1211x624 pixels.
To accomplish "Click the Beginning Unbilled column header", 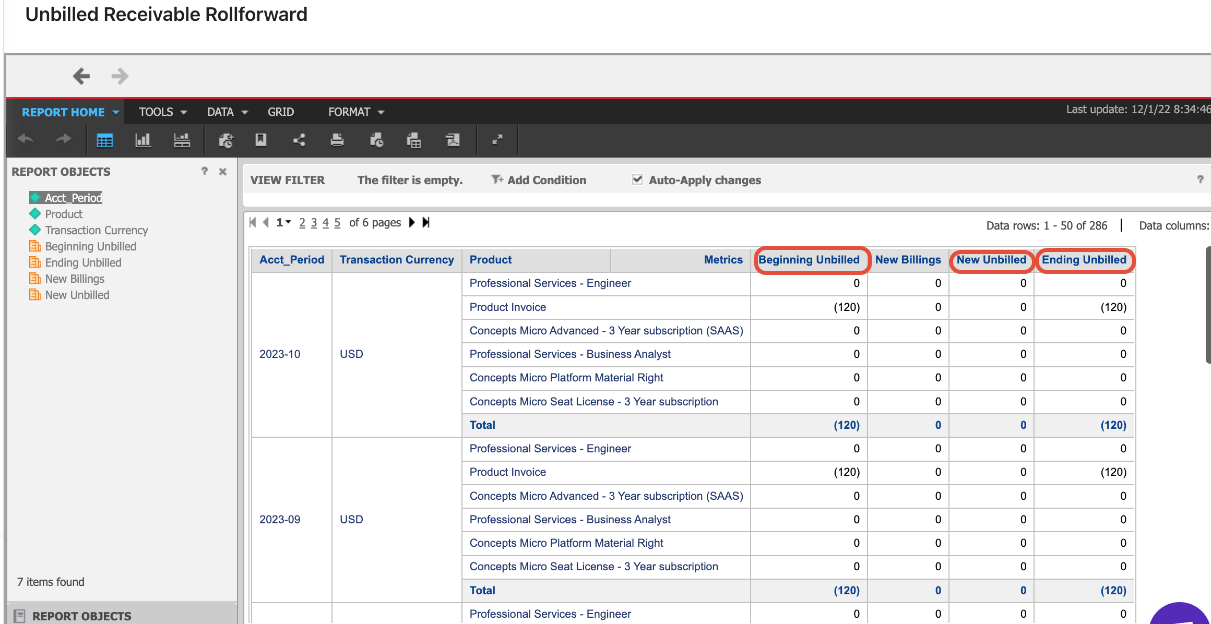I will click(809, 260).
